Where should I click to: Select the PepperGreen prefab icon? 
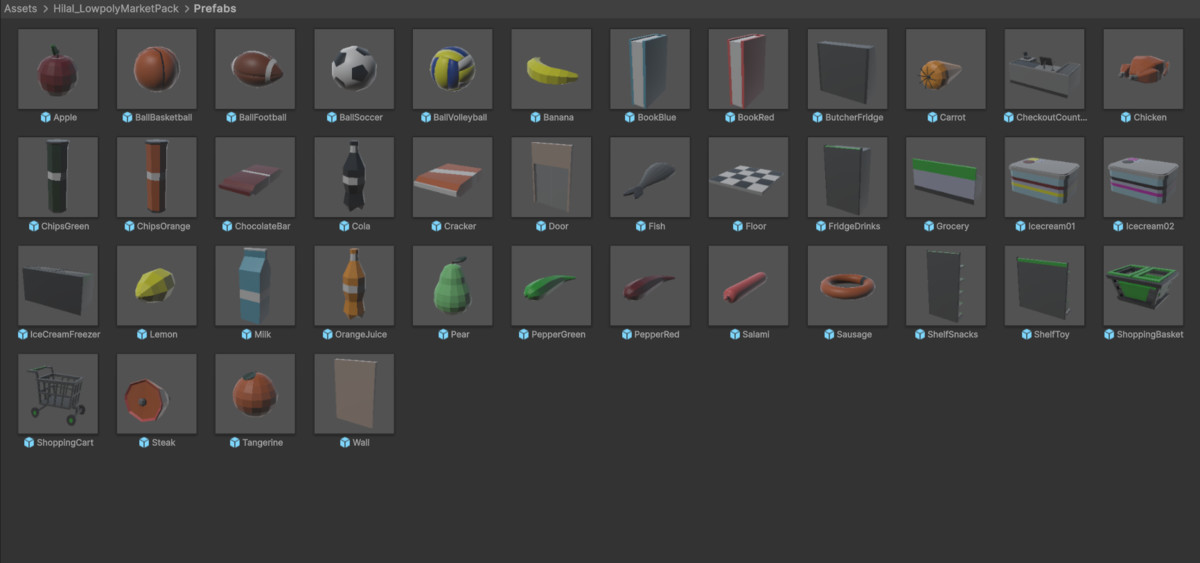(x=552, y=286)
